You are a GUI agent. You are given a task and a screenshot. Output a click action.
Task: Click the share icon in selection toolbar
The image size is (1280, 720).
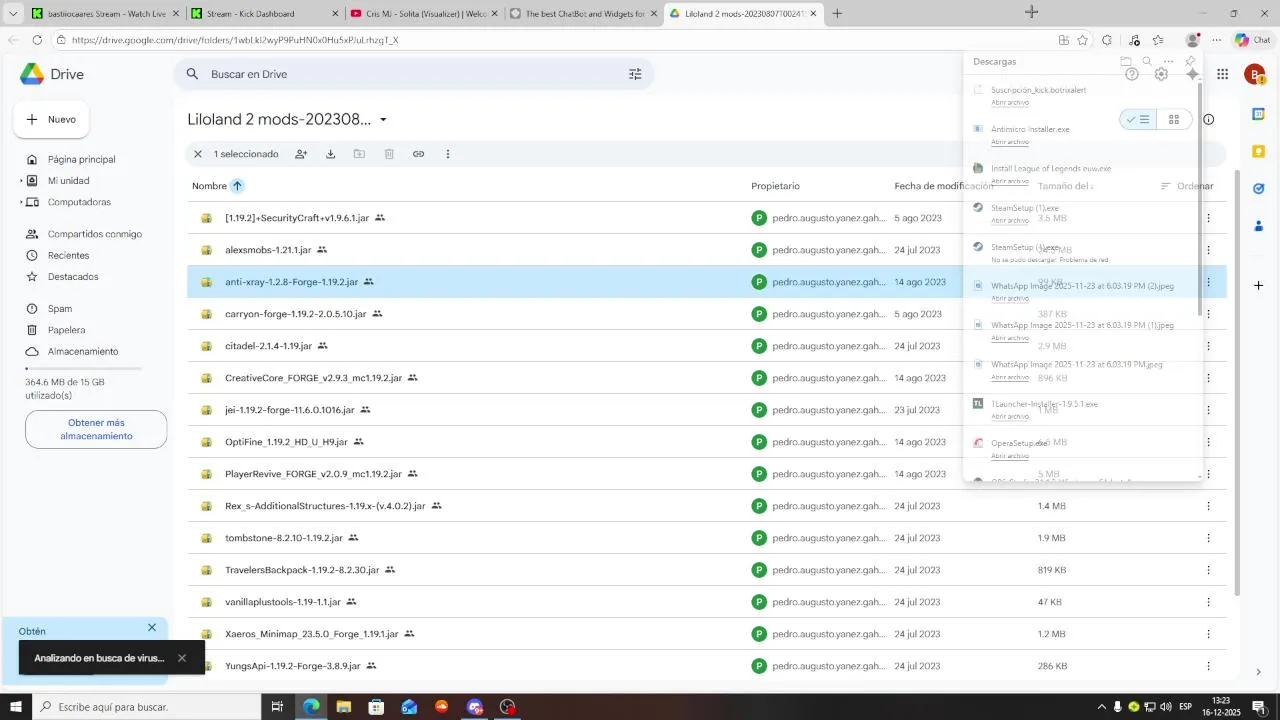pos(301,154)
